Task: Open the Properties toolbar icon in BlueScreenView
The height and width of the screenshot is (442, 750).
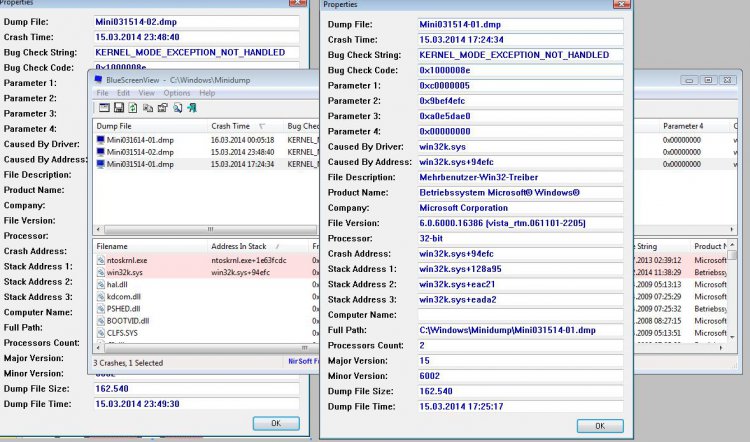Action: tap(163, 108)
